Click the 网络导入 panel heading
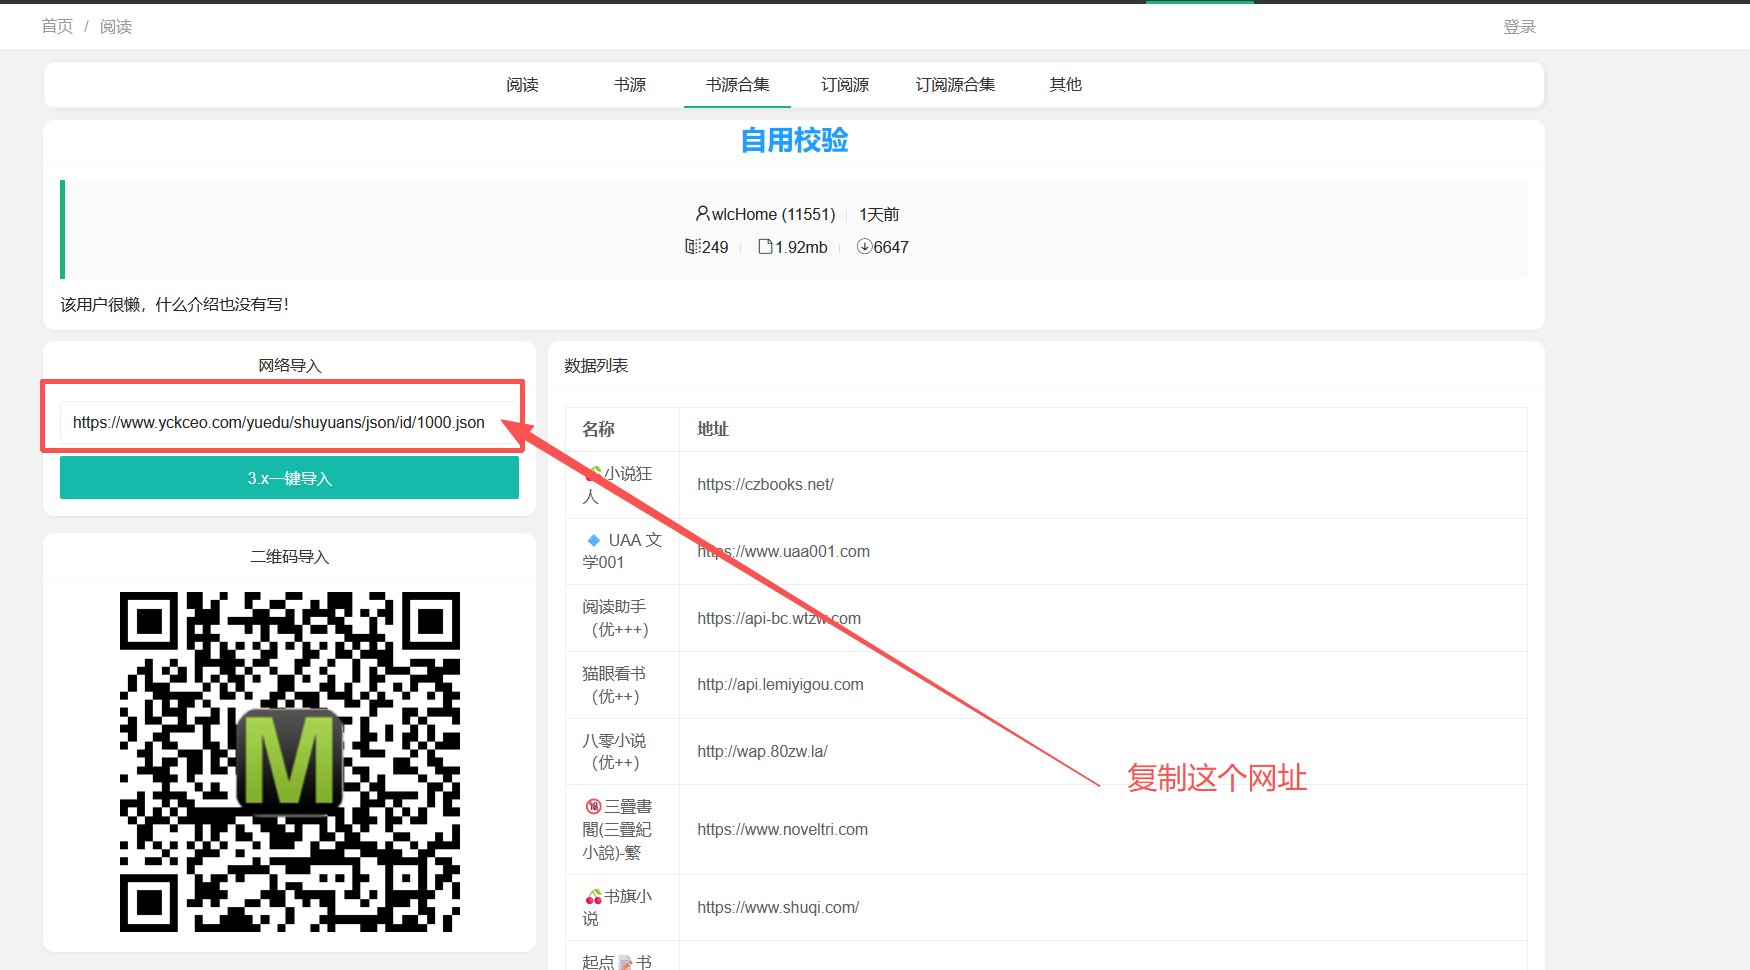Viewport: 1750px width, 970px height. point(290,366)
